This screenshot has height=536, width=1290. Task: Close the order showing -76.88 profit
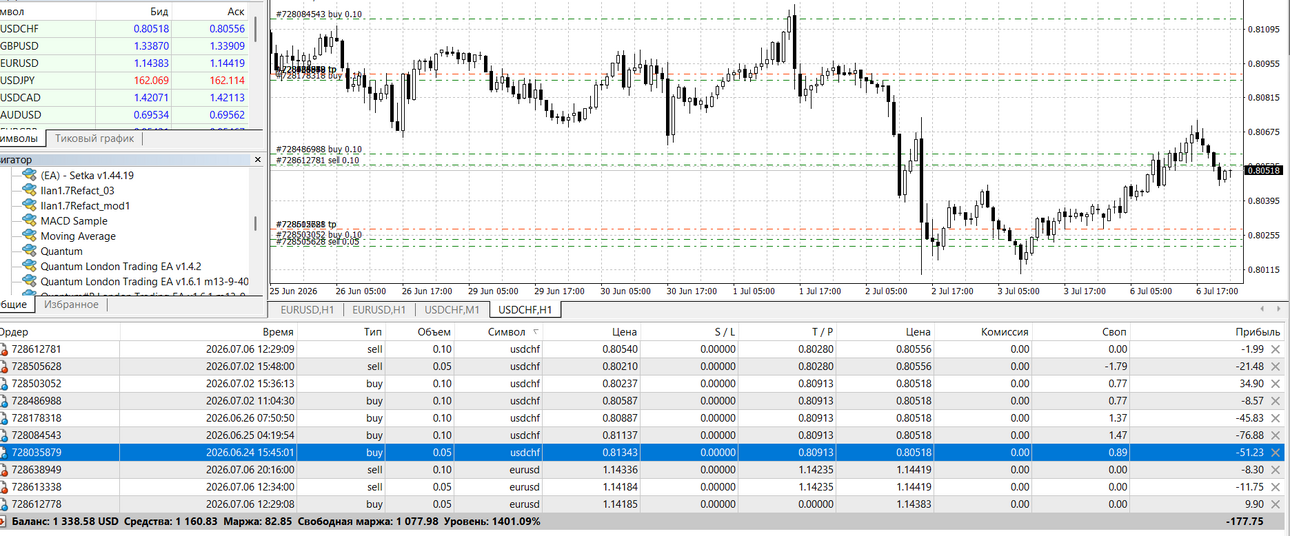1275,435
